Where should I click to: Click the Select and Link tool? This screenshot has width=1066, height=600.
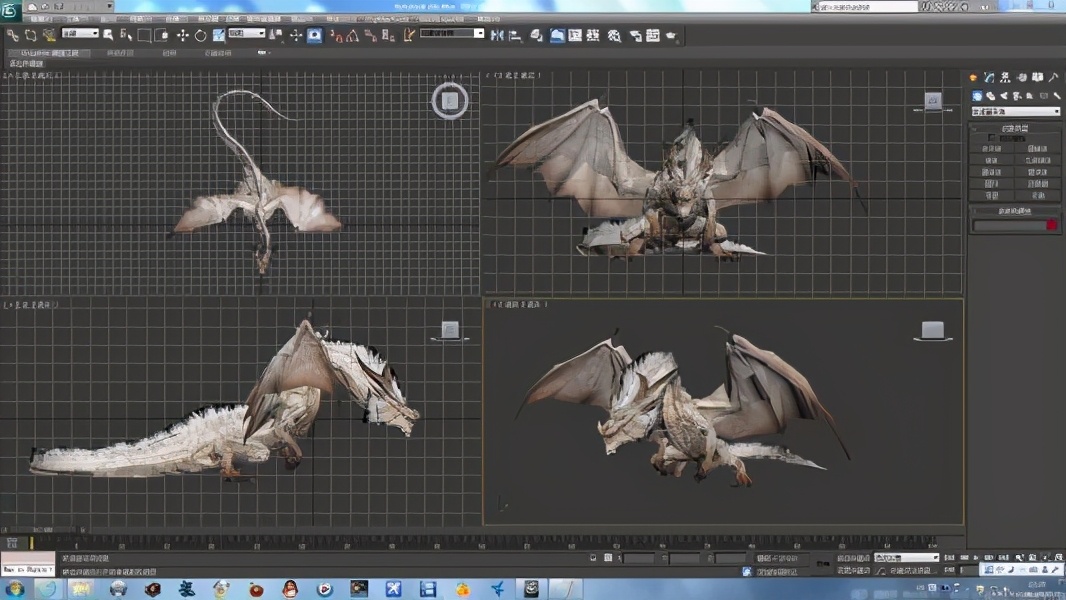tap(12, 35)
